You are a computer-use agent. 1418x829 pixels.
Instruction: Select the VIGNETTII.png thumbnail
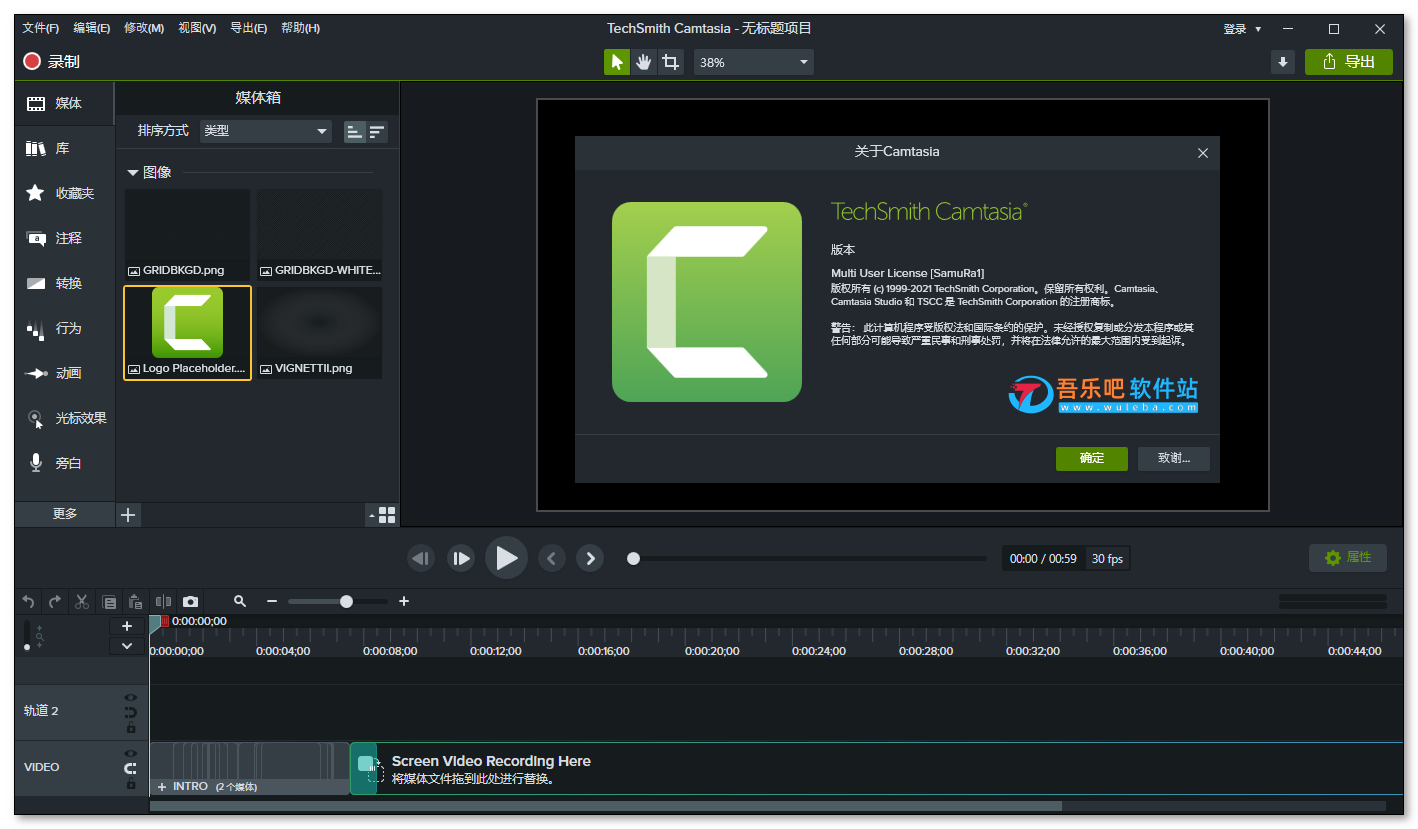319,332
